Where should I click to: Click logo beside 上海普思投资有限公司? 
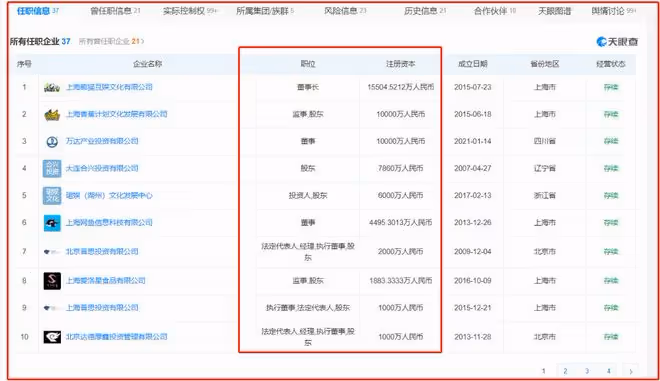point(52,308)
